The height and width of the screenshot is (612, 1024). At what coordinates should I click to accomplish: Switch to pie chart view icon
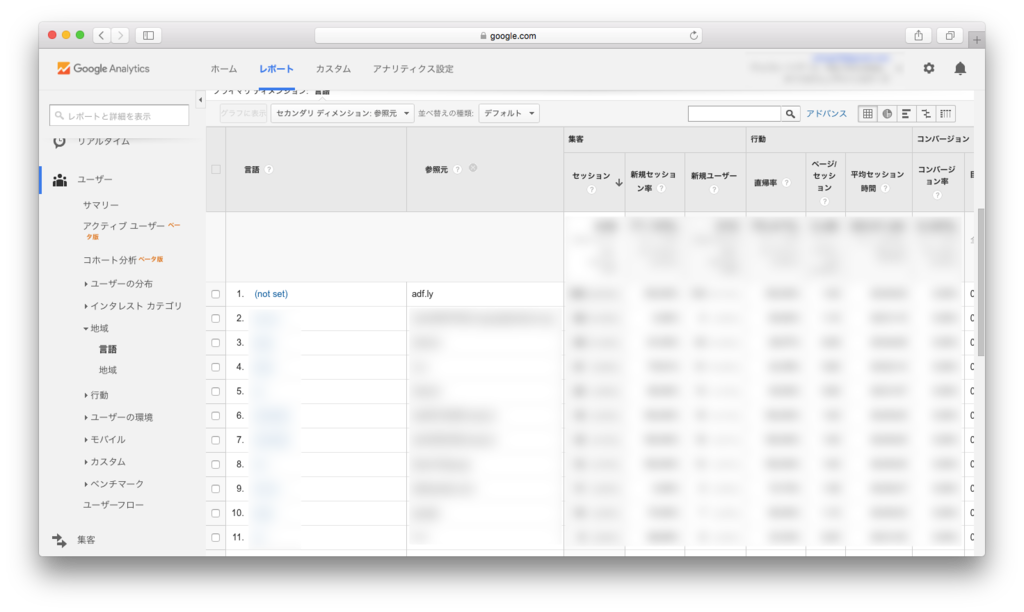click(x=887, y=114)
